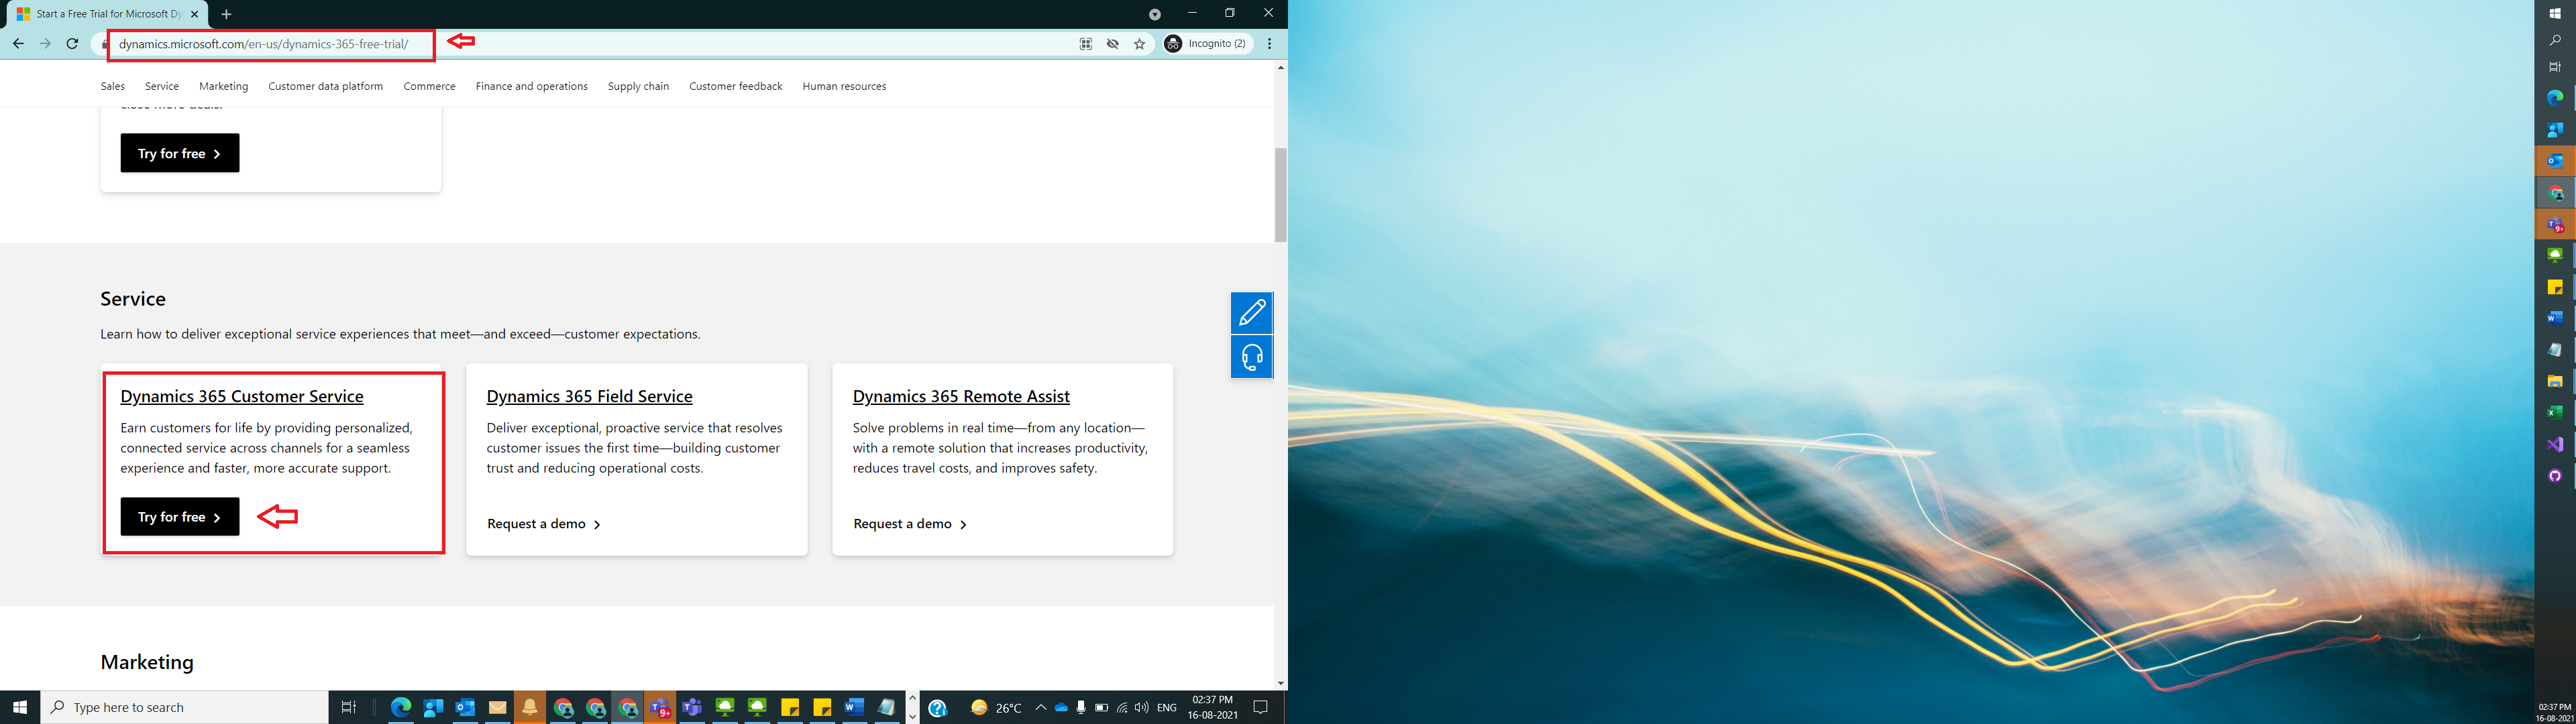Viewport: 2576px width, 724px height.
Task: Open Chrome's three-dot menu
Action: pyautogui.click(x=1269, y=44)
